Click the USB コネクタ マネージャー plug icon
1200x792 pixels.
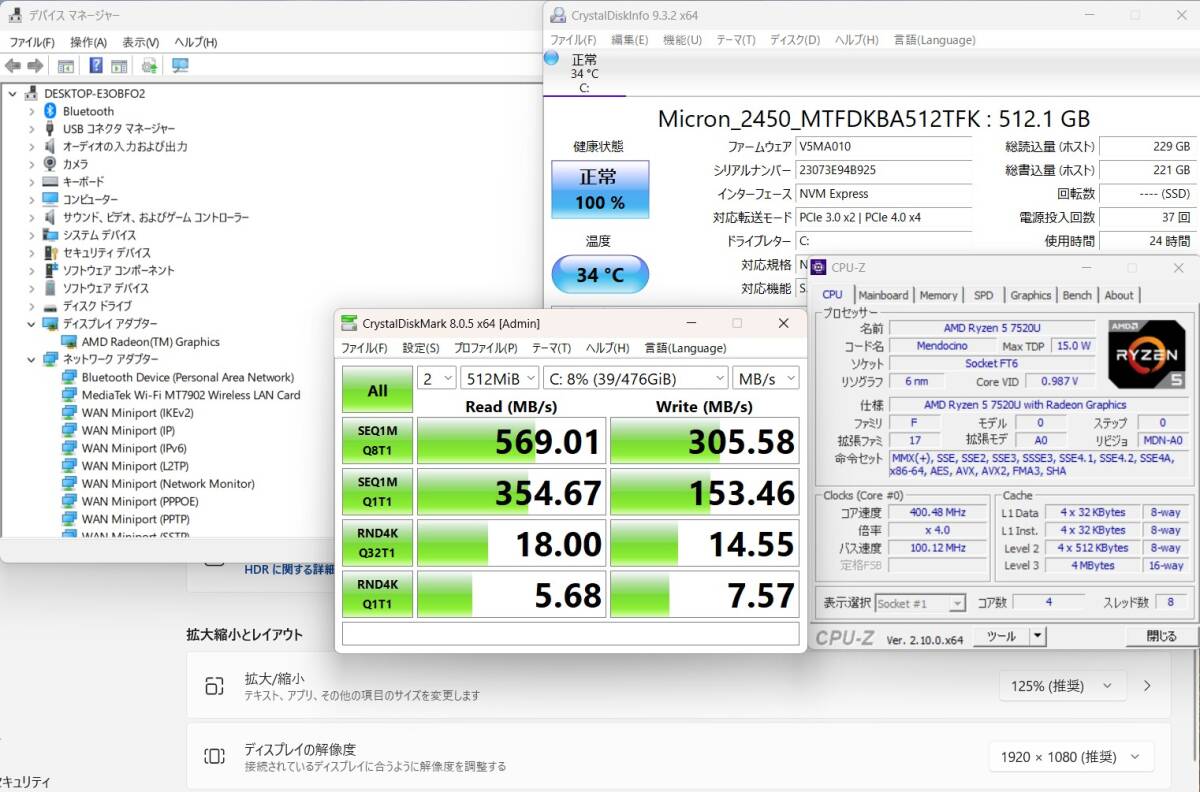(x=50, y=129)
